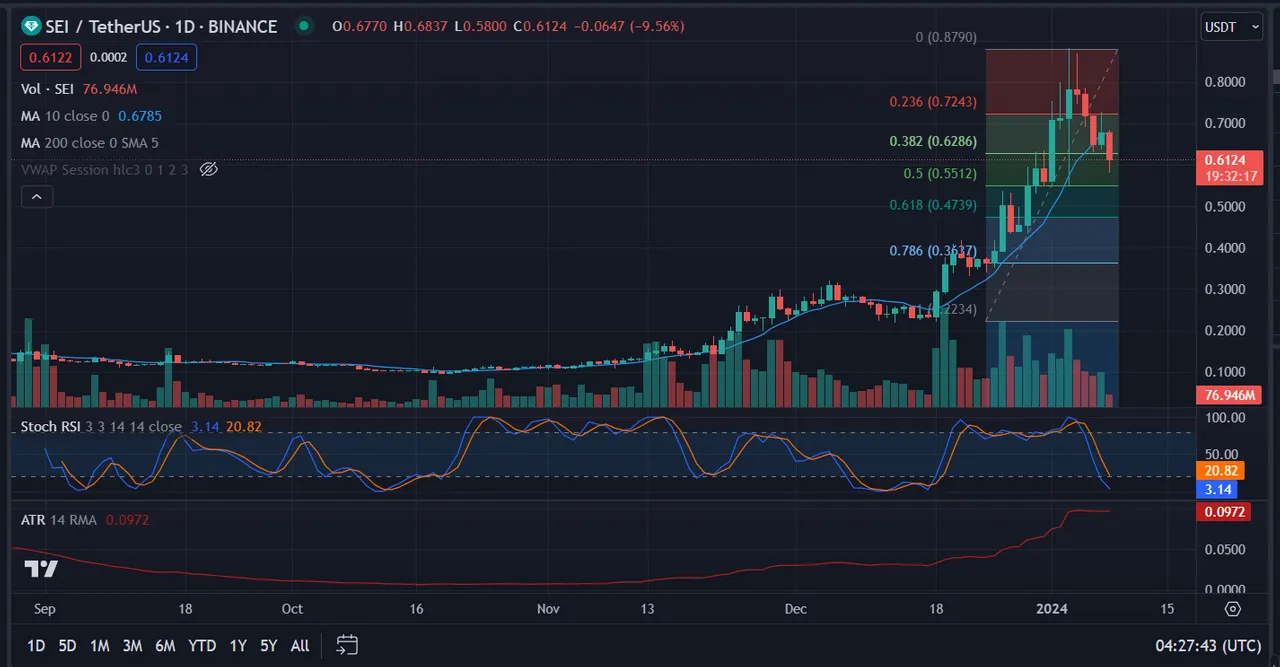Click the 0.5 (0.5512) Fibonacci label
This screenshot has height=667, width=1280.
[x=940, y=173]
